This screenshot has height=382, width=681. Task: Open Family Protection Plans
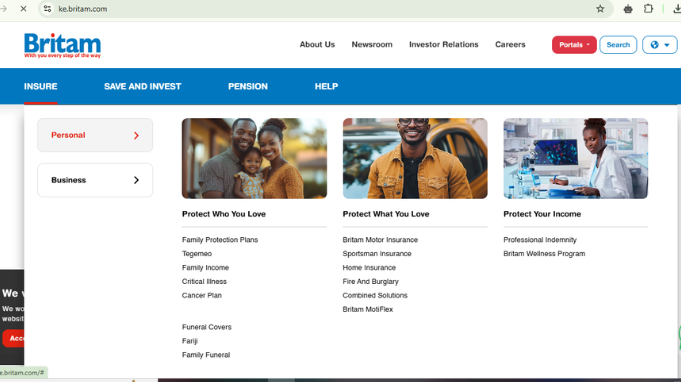(220, 240)
